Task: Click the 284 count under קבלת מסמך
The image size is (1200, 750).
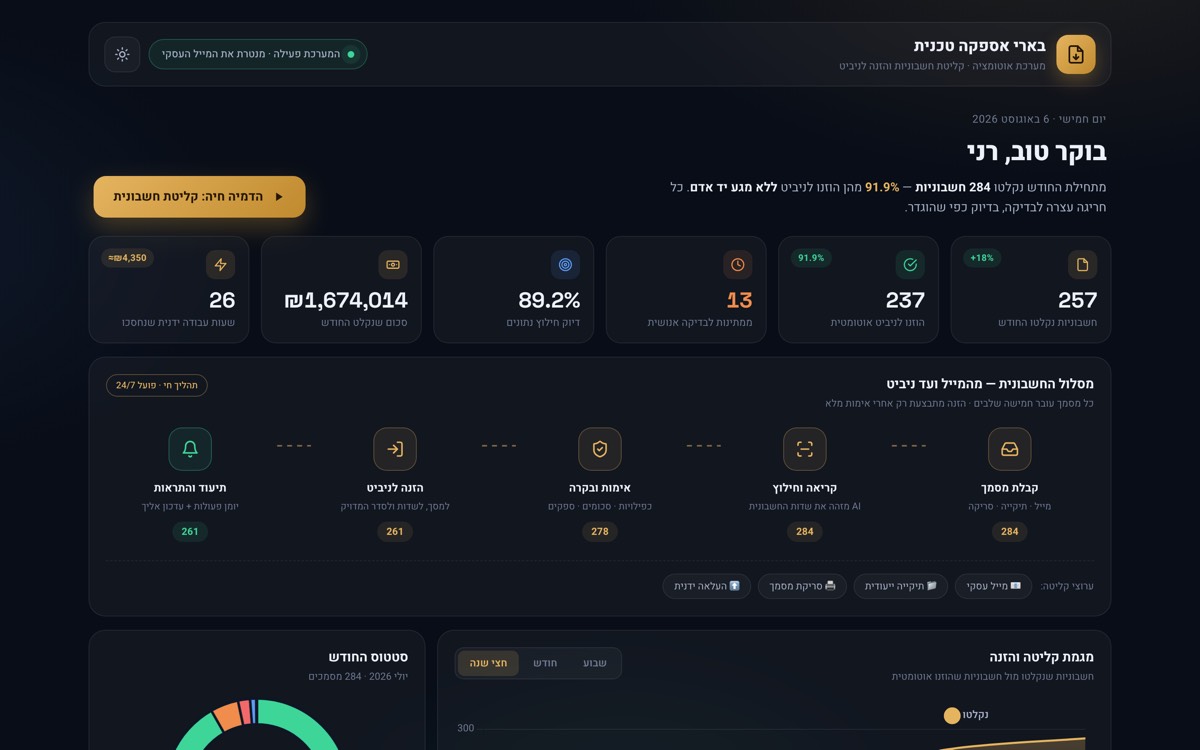Action: point(1010,532)
